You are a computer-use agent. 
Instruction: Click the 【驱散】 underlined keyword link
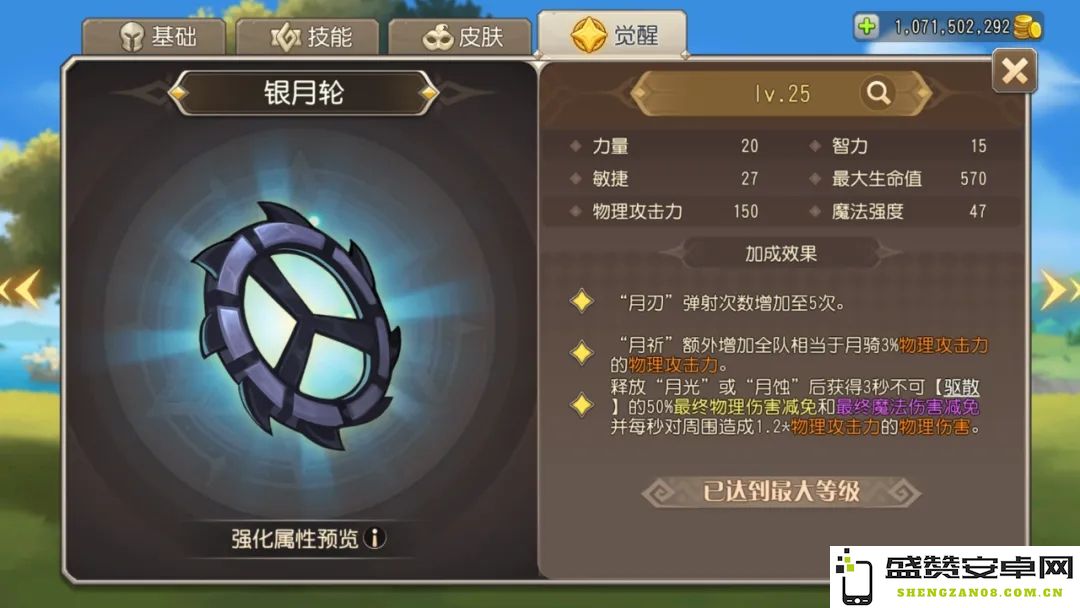pyautogui.click(x=957, y=387)
